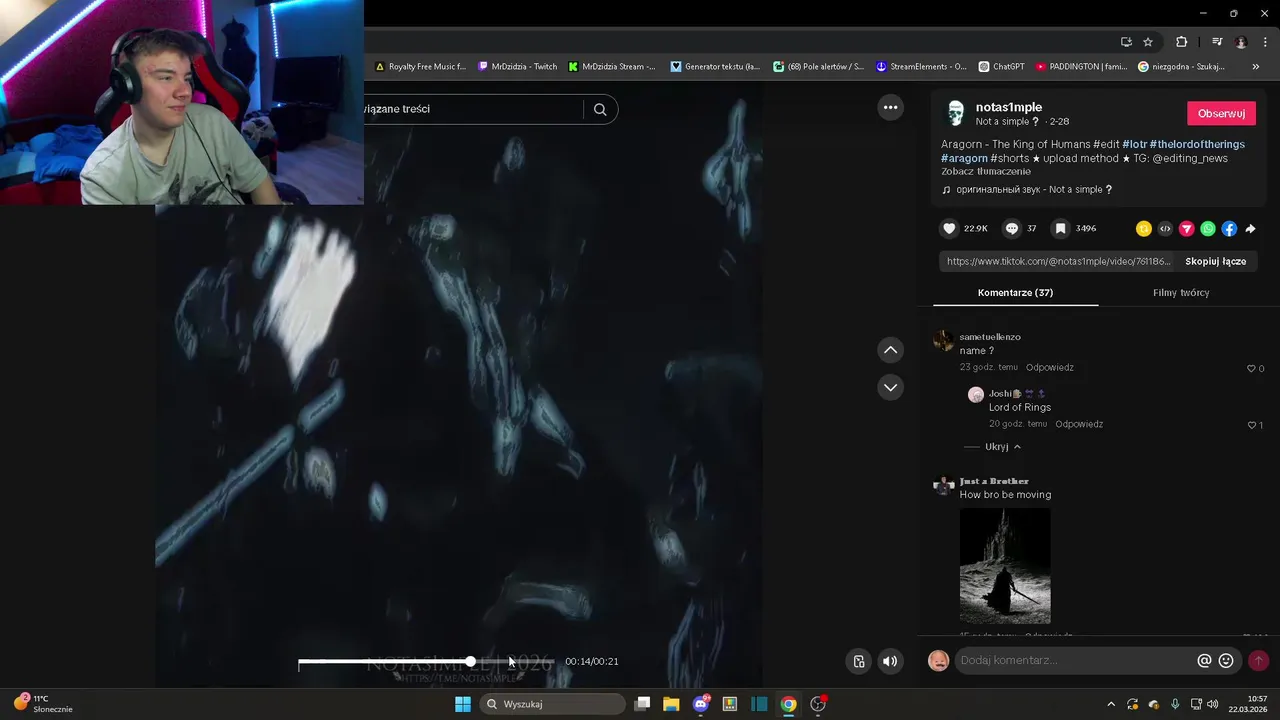Get embed code icon
The image size is (1280, 720).
pos(1165,229)
